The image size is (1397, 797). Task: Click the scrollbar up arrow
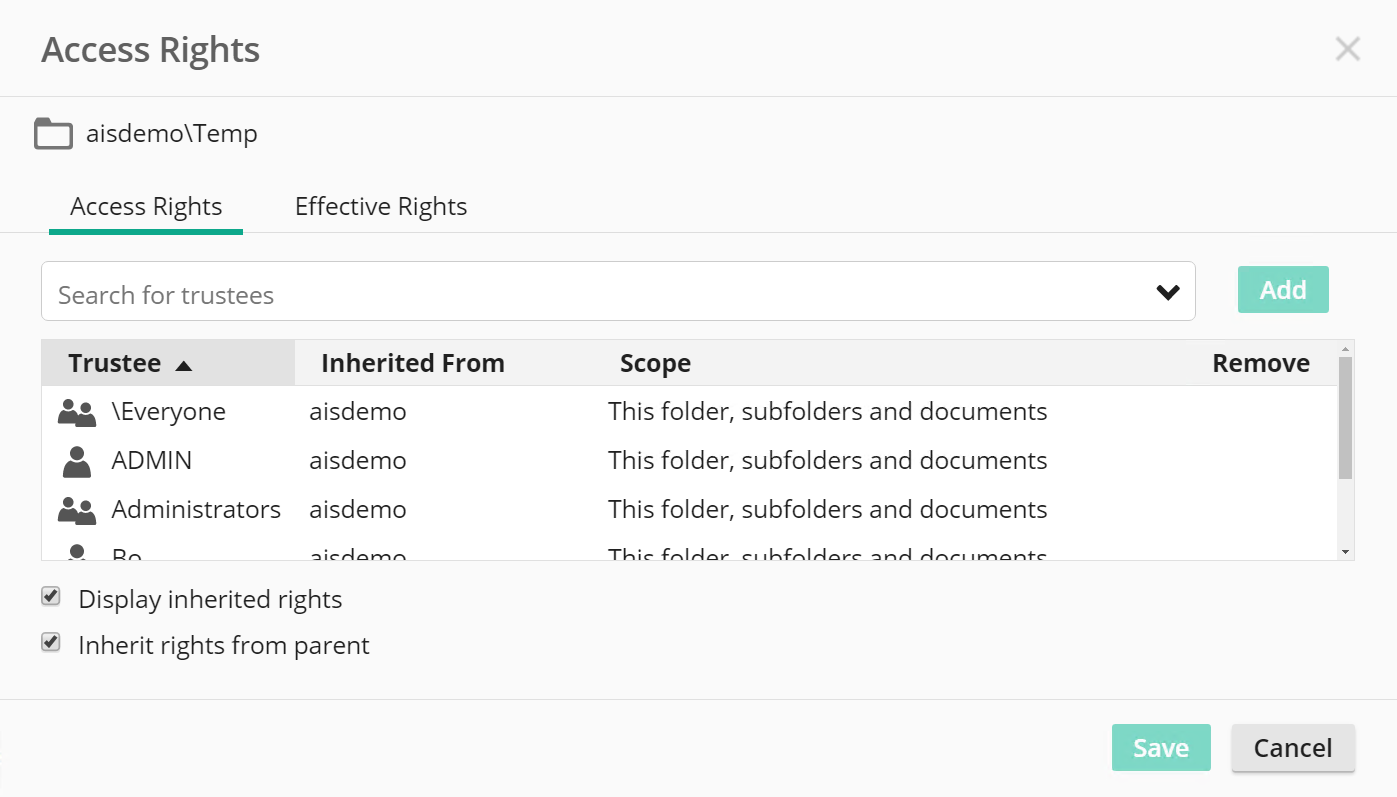[x=1345, y=347]
